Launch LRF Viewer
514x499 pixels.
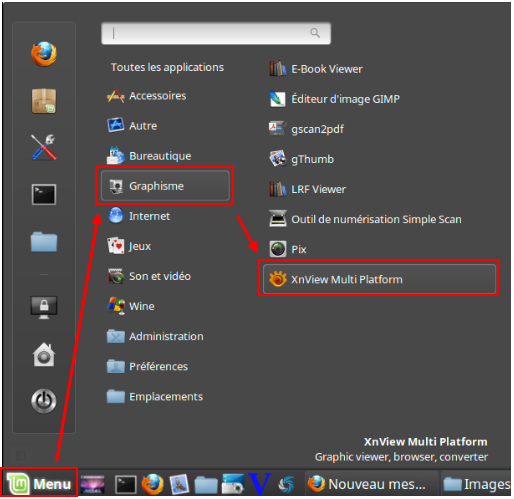[307, 189]
